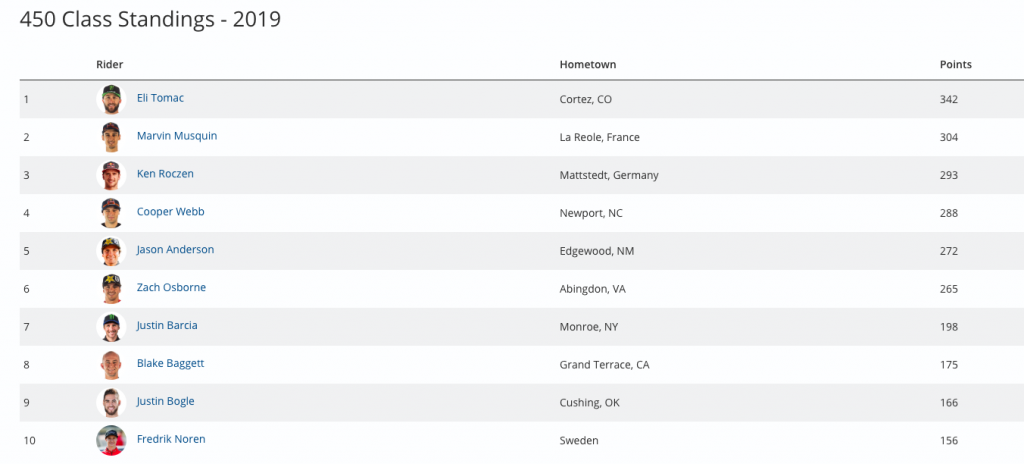Open Eli Tomac's rider profile link
The image size is (1024, 464).
[x=160, y=98]
